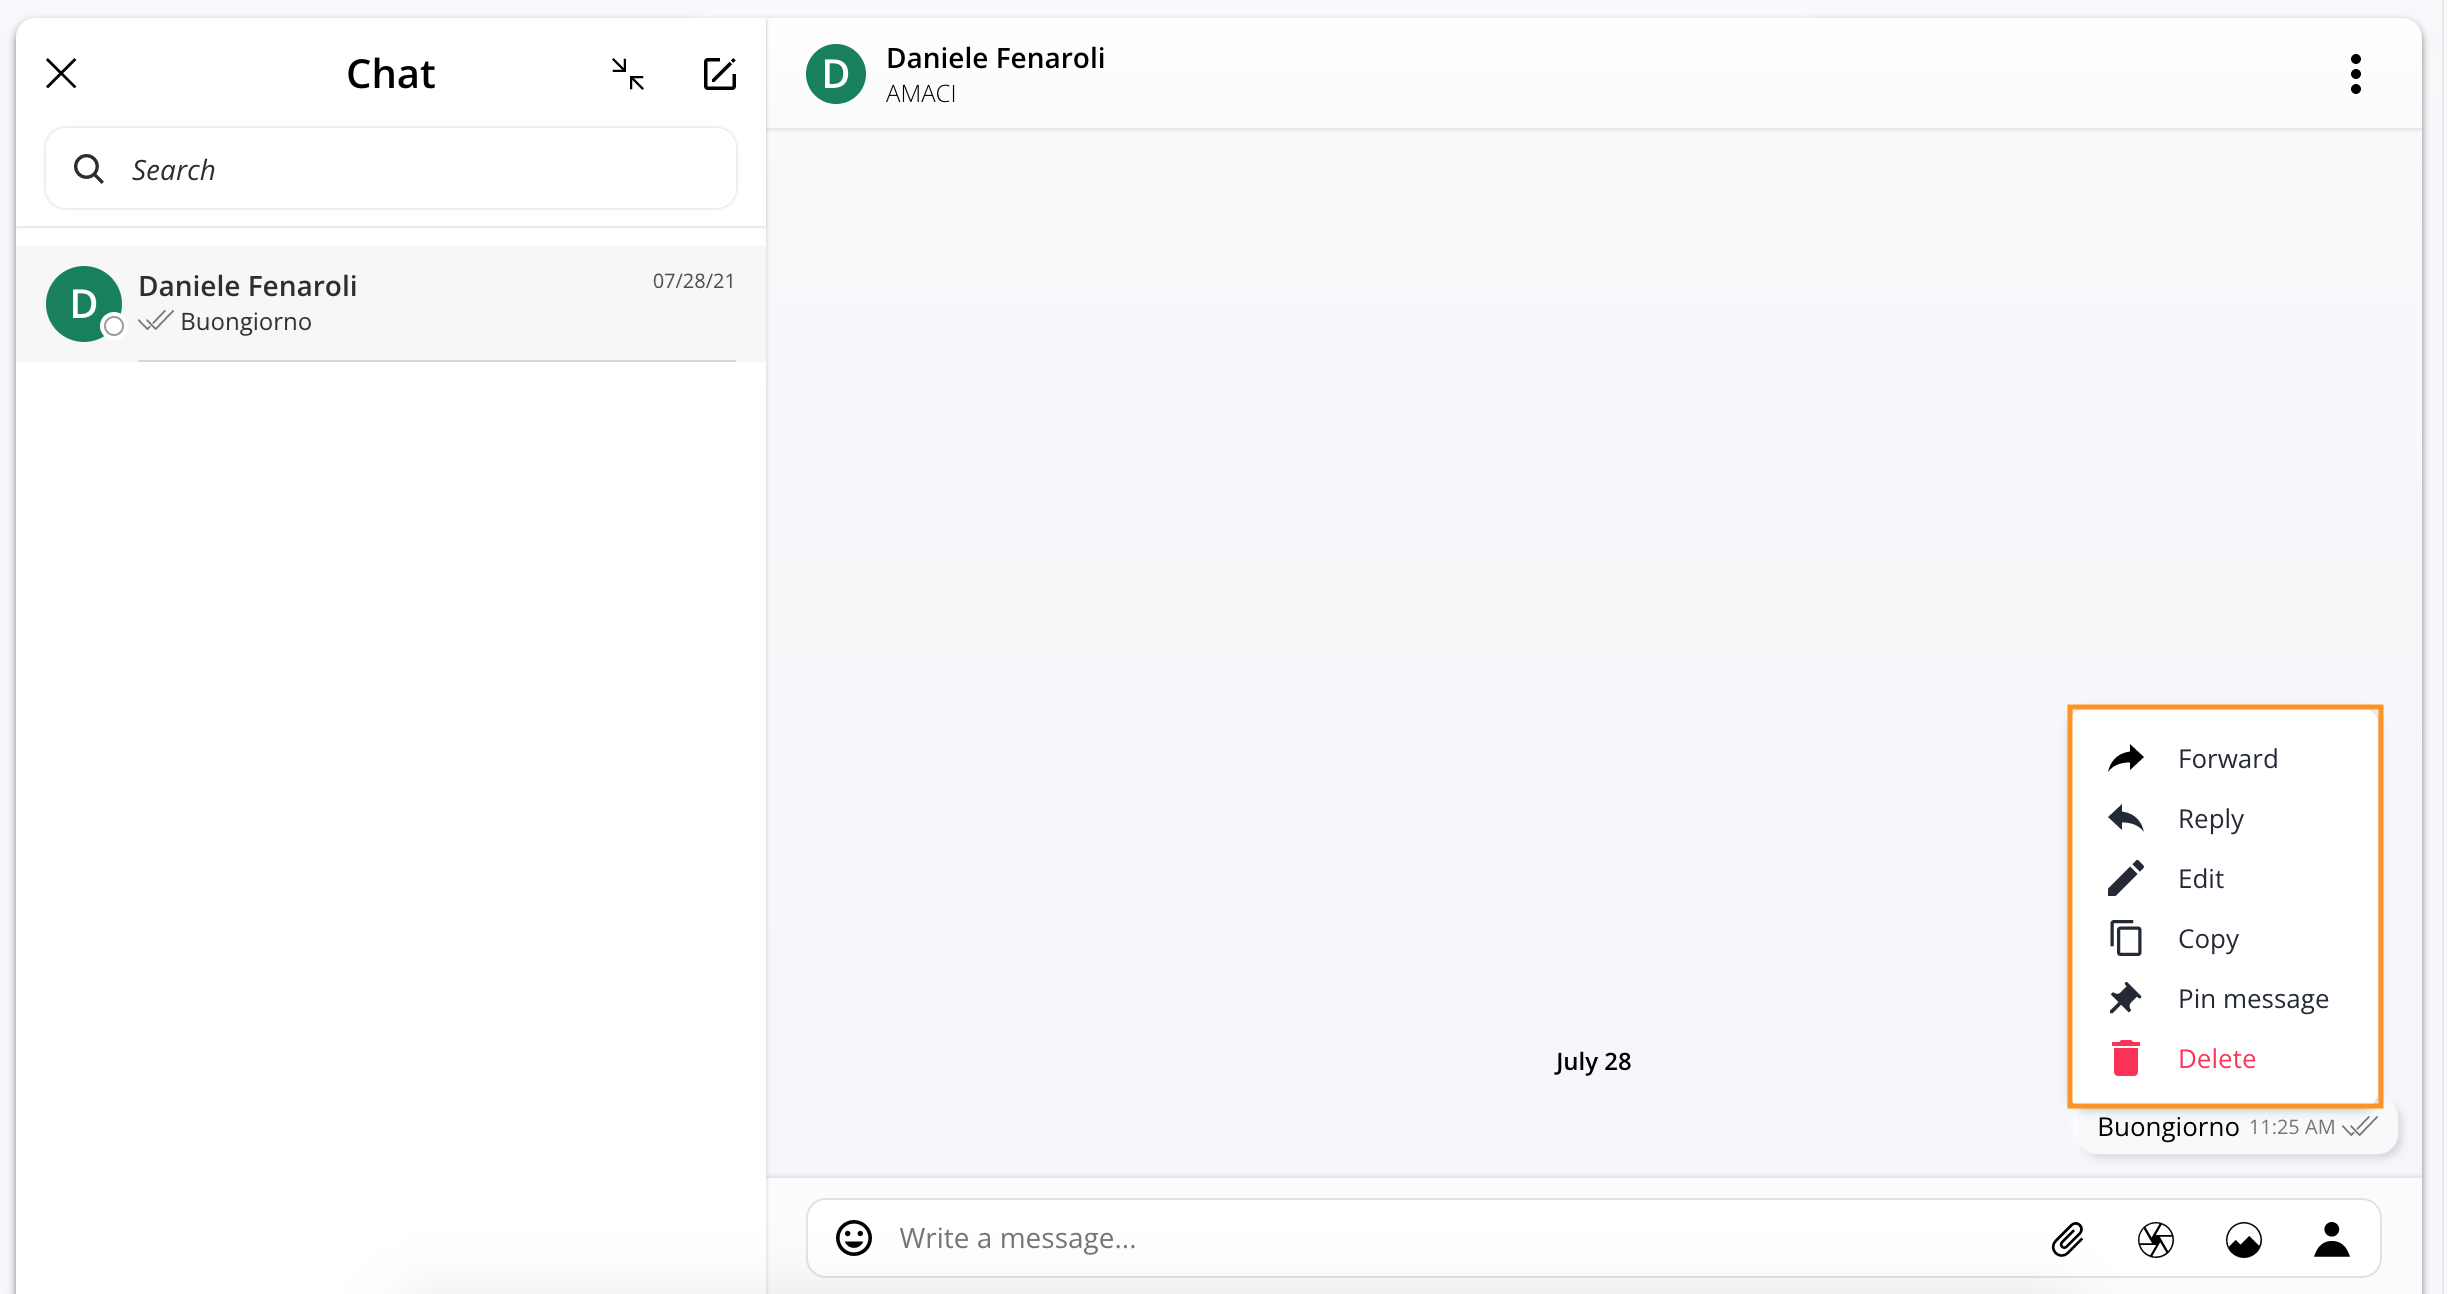Click the magnifier icon in the search box
The image size is (2448, 1294).
89,169
